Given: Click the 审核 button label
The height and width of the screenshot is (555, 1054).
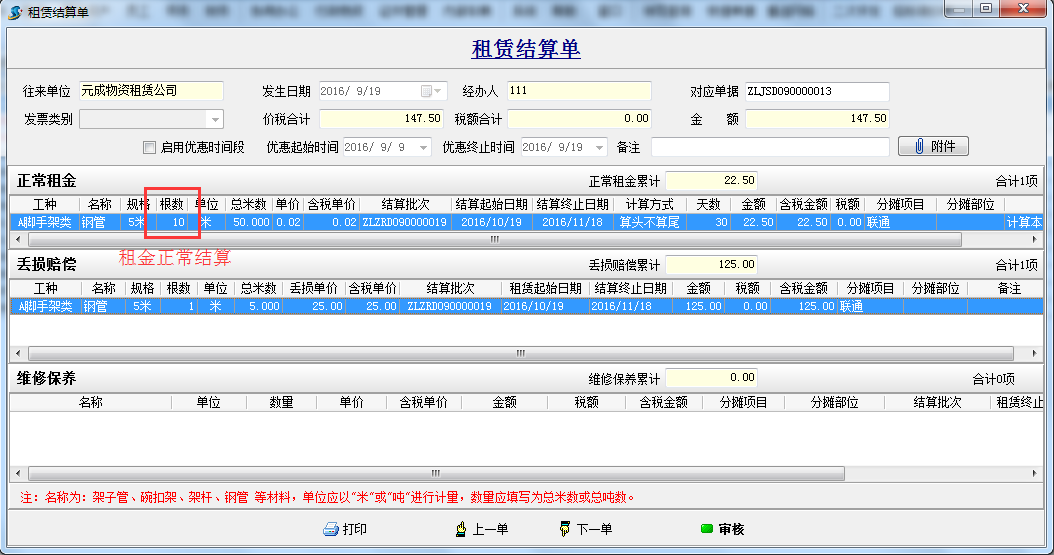Looking at the screenshot, I should [731, 529].
